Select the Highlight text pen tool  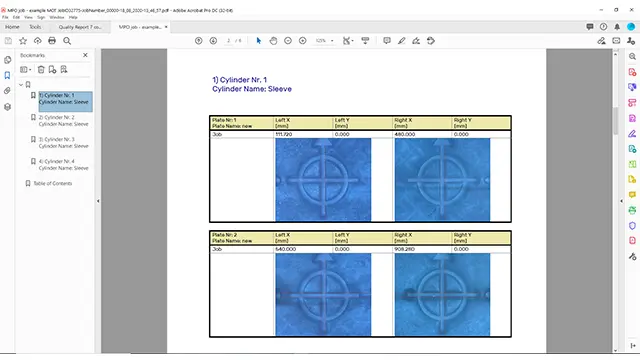pyautogui.click(x=402, y=41)
